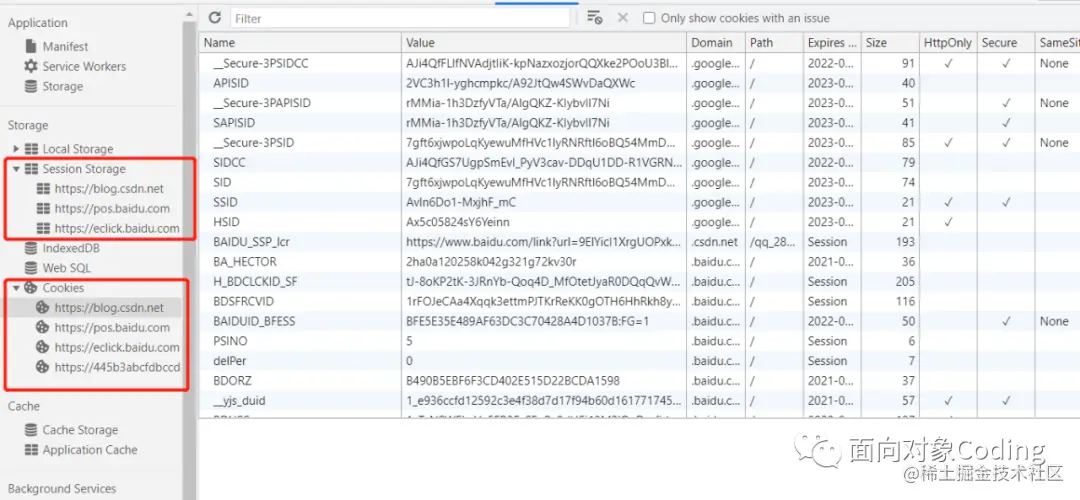Click the IndexedDB database icon

(x=31, y=248)
